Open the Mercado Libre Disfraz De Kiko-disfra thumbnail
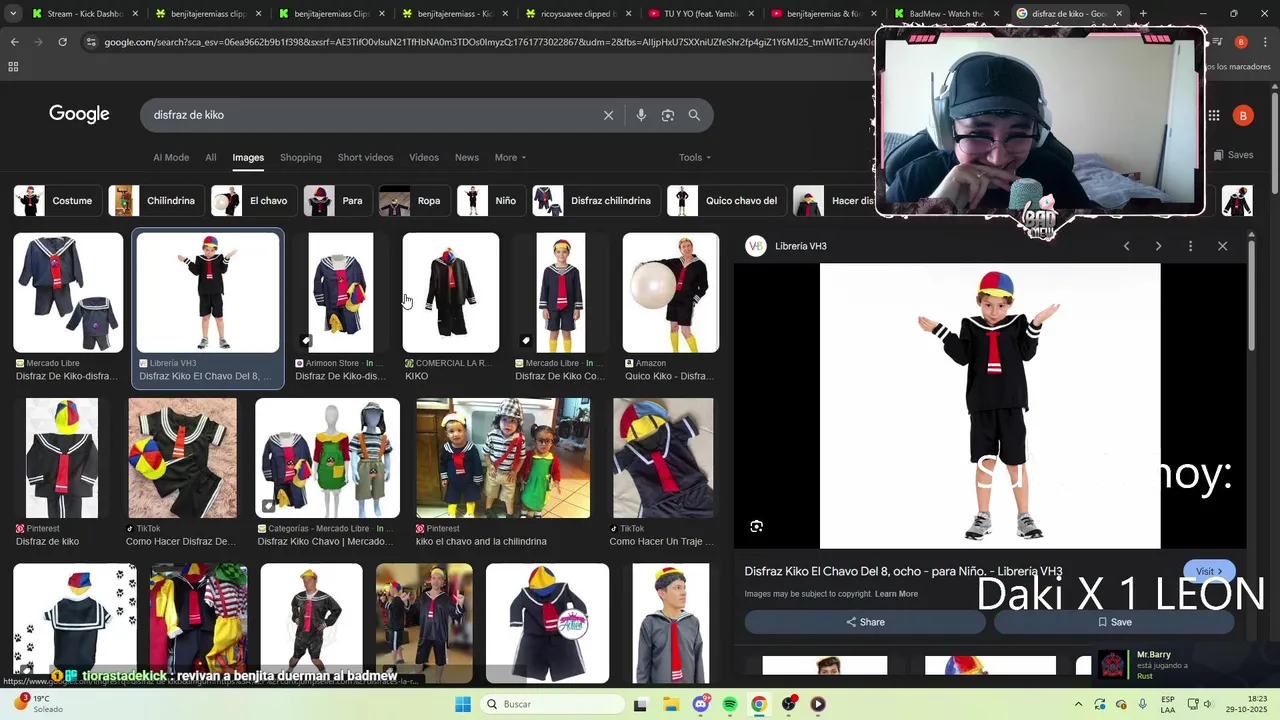This screenshot has width=1280, height=720. tap(68, 293)
